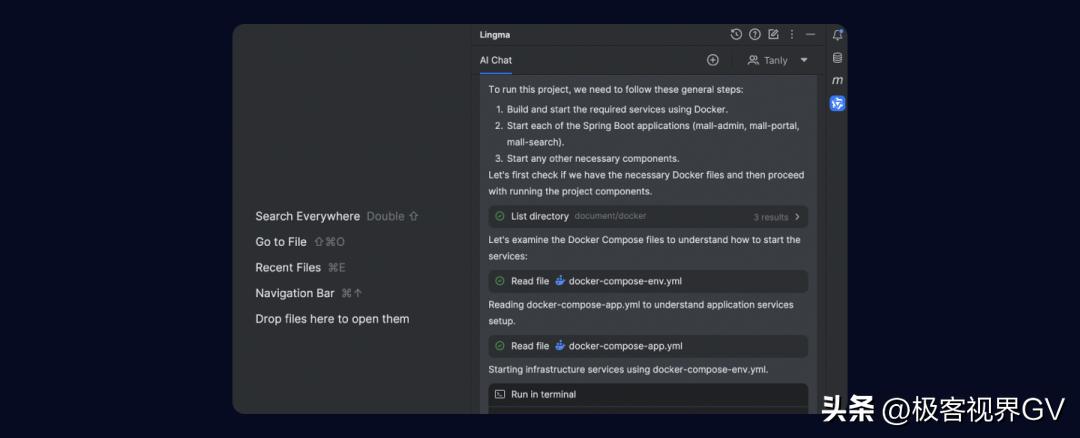The width and height of the screenshot is (1080, 438).
Task: Toggle the blue Lingma sidebar icon
Action: click(837, 103)
